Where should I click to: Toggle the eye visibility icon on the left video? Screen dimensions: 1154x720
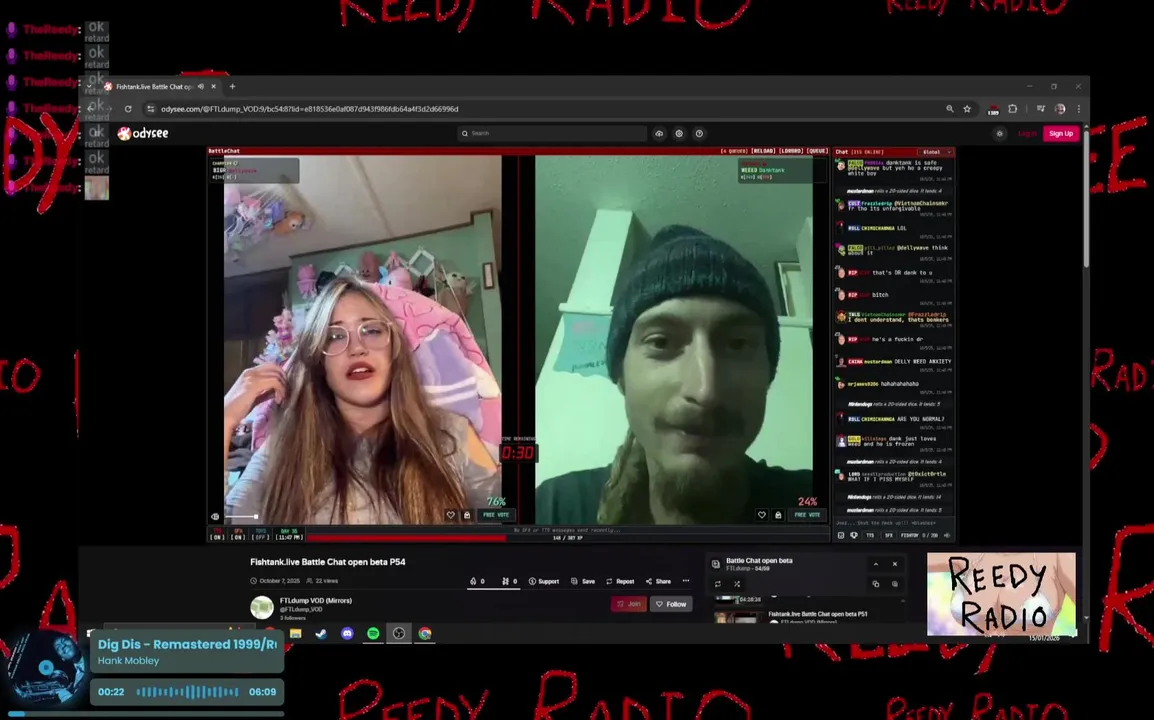pyautogui.click(x=215, y=517)
